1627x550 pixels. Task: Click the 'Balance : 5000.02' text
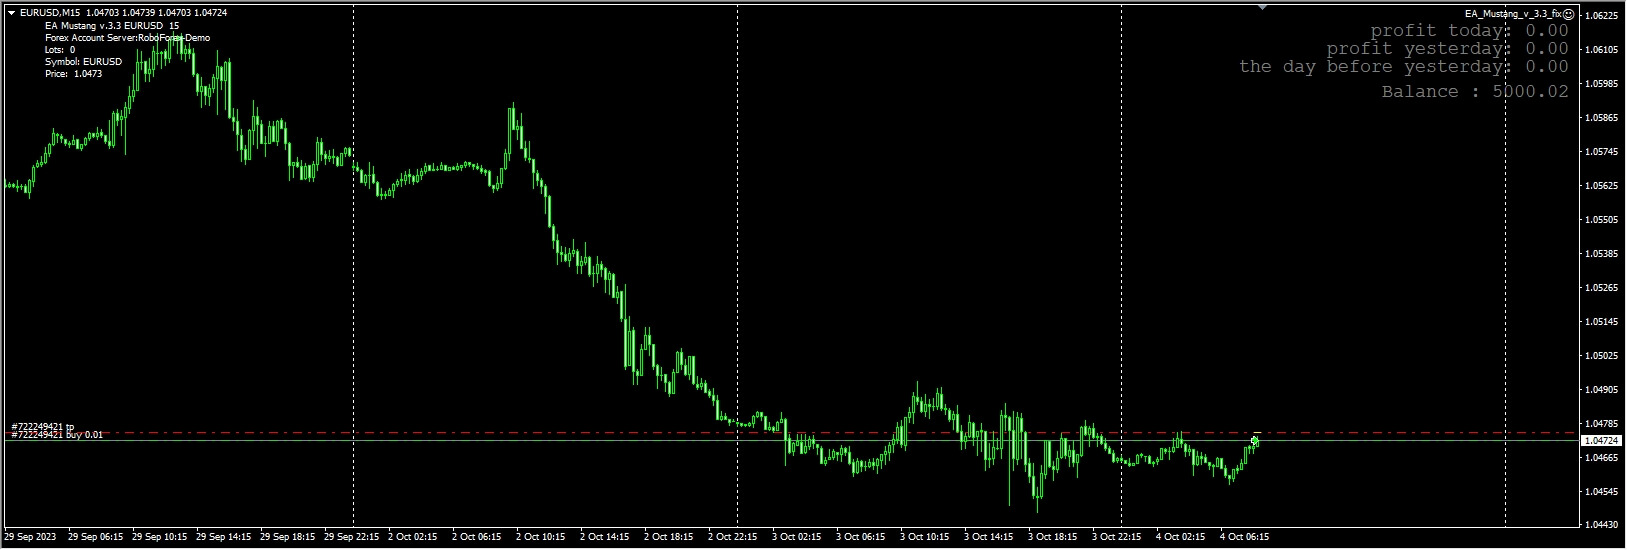[1475, 92]
